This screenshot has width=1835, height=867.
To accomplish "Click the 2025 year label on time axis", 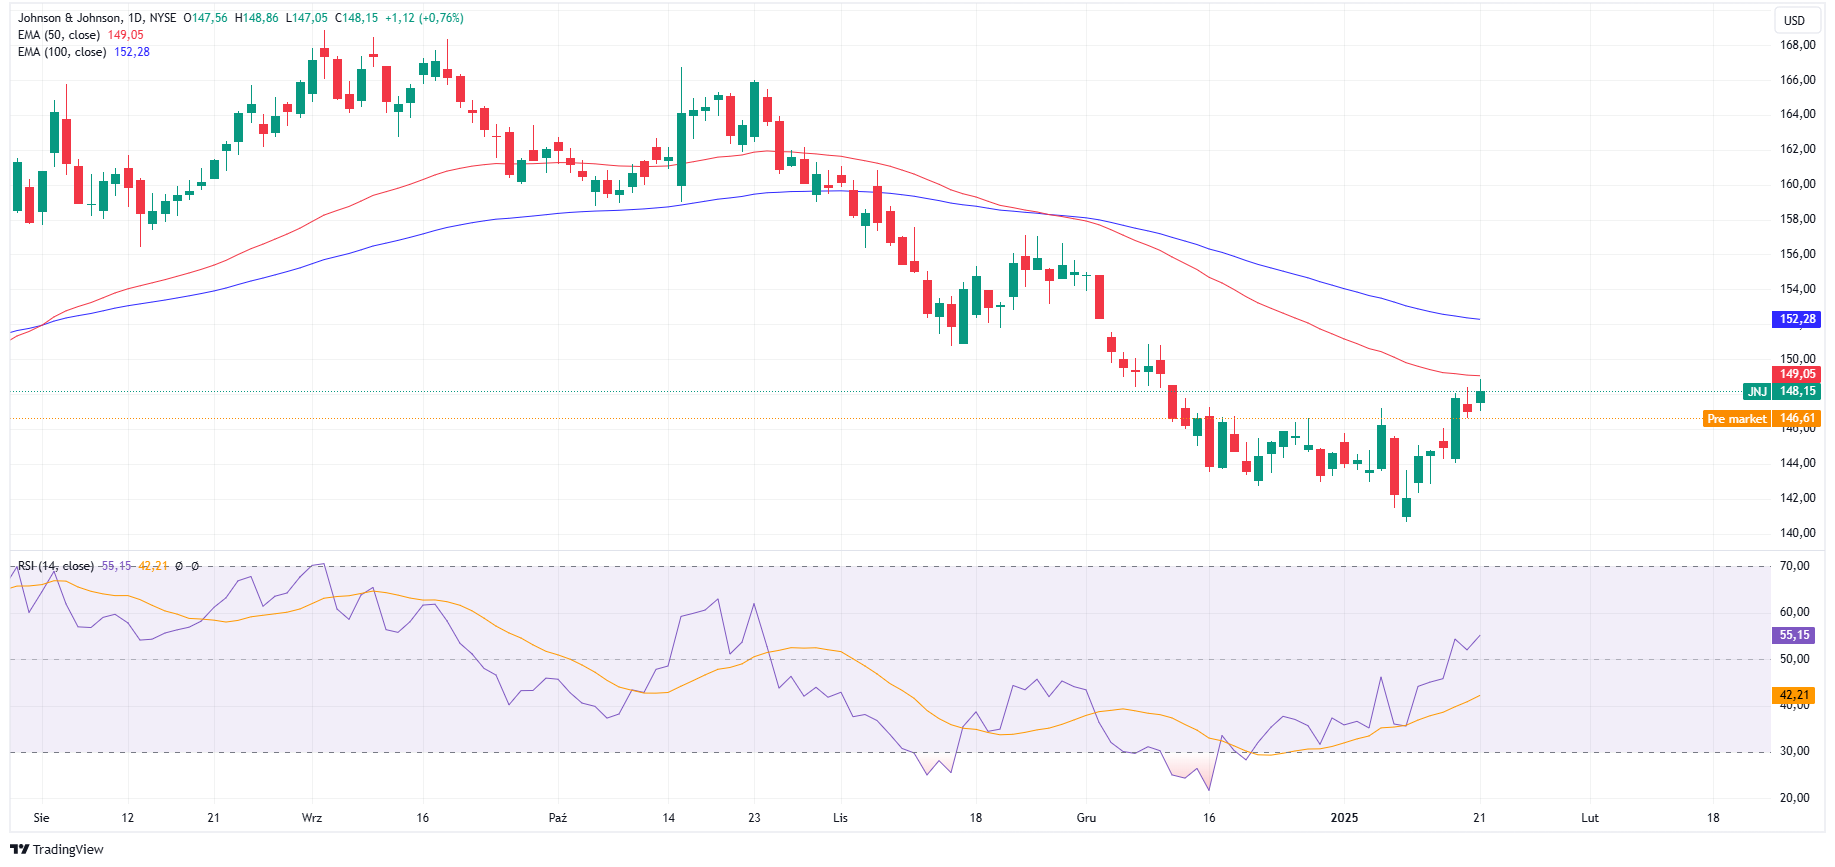I will (x=1344, y=818).
